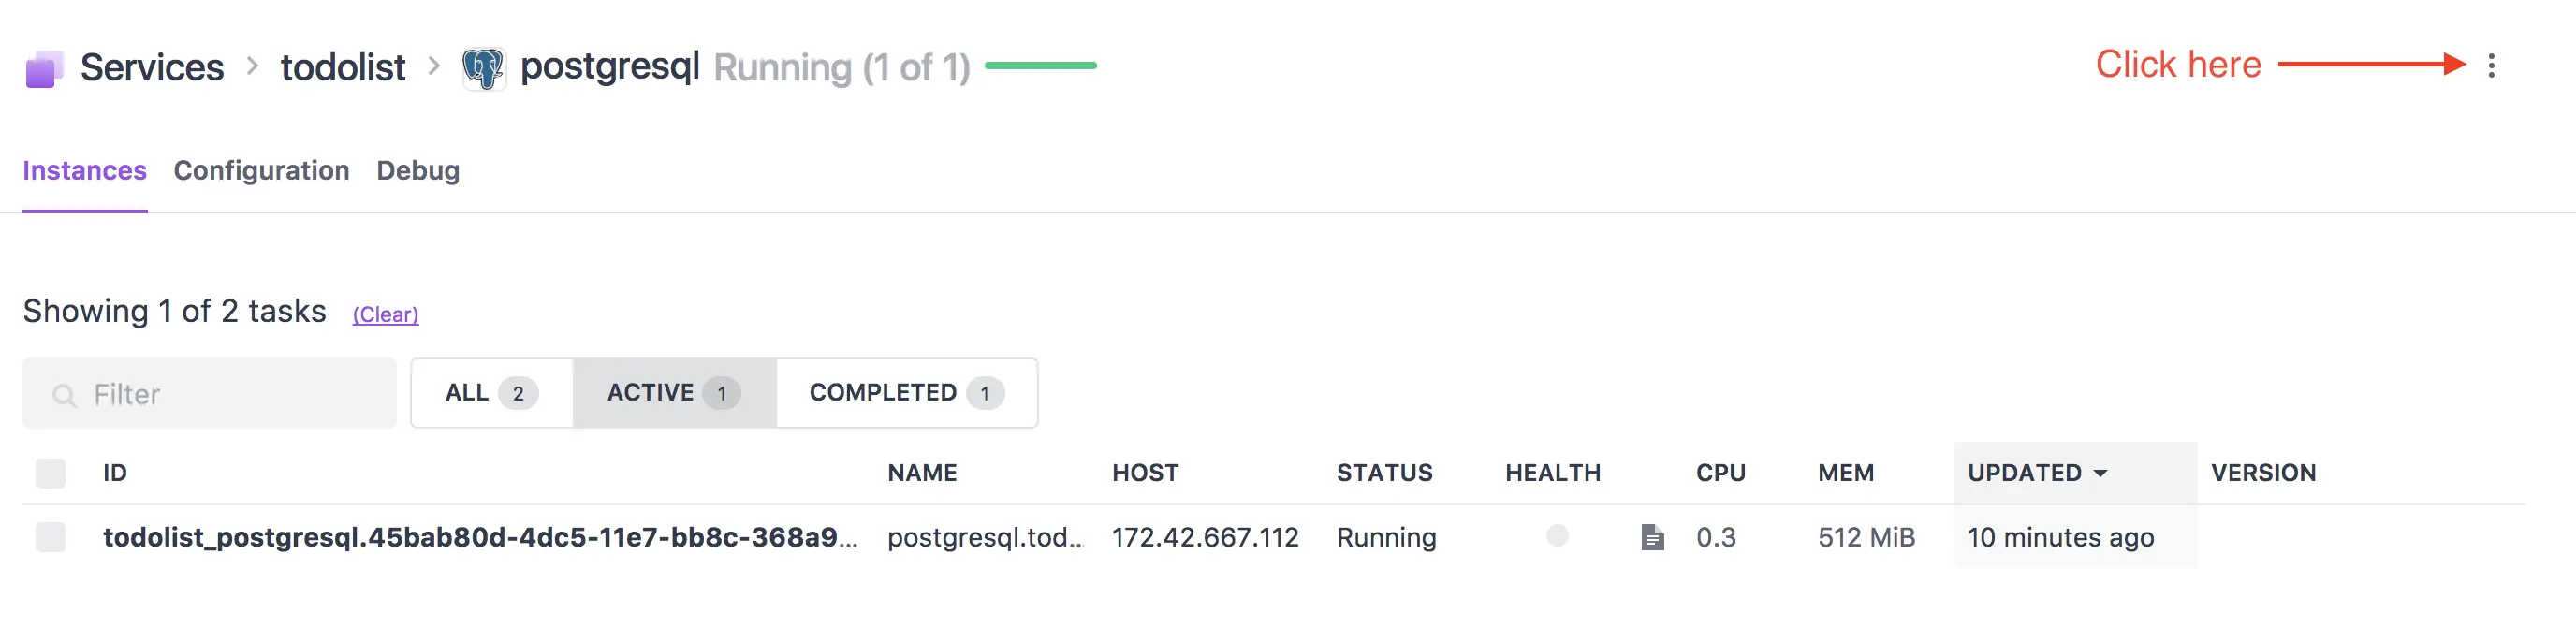Click the search magnifier in Filter box
2576x642 pixels.
[65, 395]
